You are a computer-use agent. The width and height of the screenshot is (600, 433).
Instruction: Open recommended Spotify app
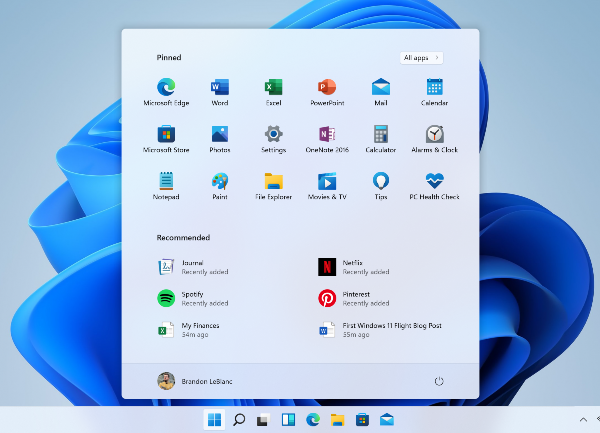(x=193, y=298)
